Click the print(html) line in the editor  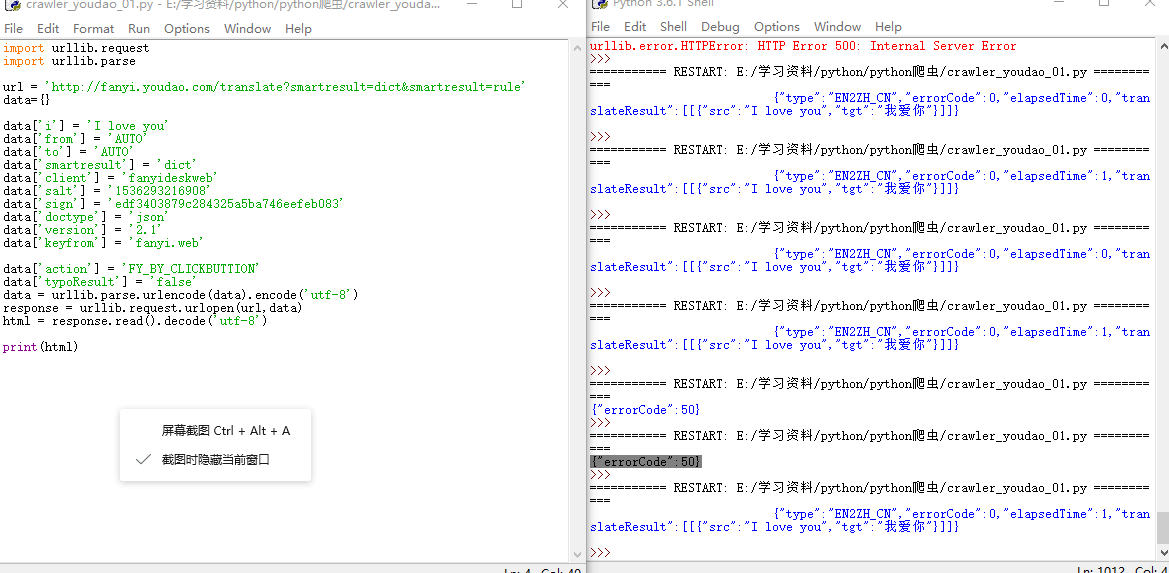pyautogui.click(x=40, y=347)
